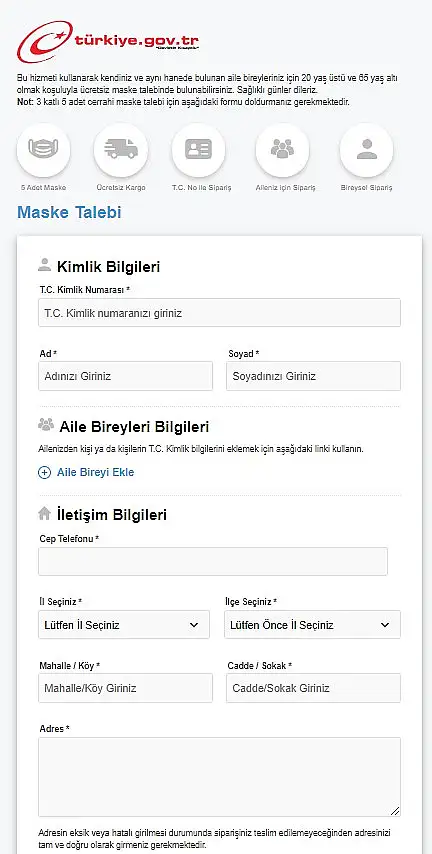432x854 pixels.
Task: Focus the Cep Telefonu input field
Action: coord(213,562)
